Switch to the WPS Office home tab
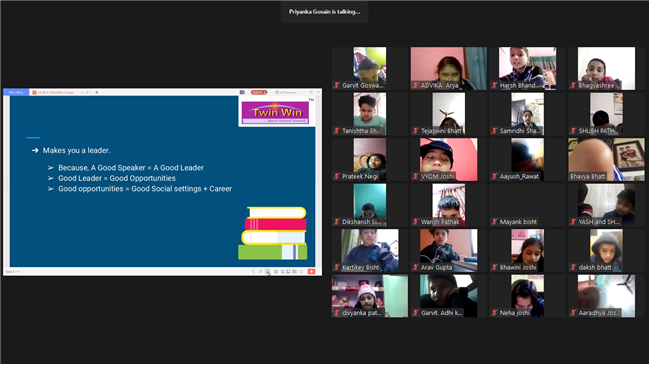The height and width of the screenshot is (365, 650). point(16,92)
